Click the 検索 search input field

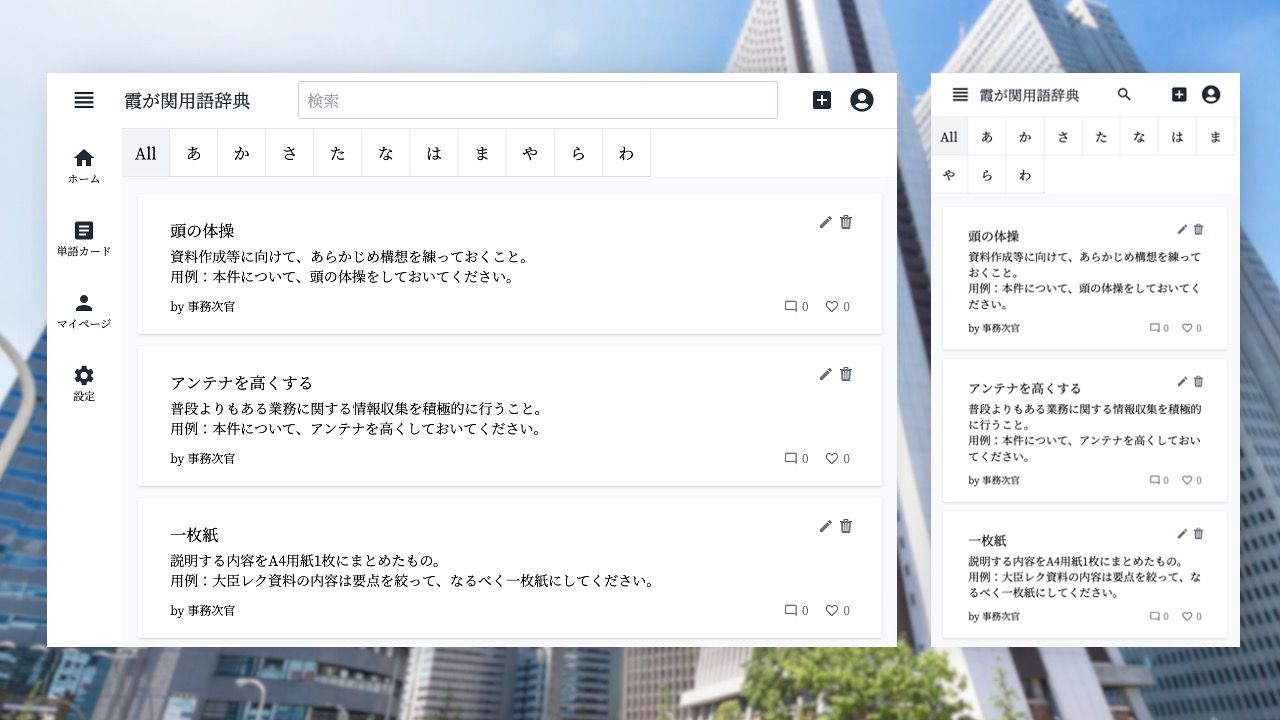pos(538,99)
